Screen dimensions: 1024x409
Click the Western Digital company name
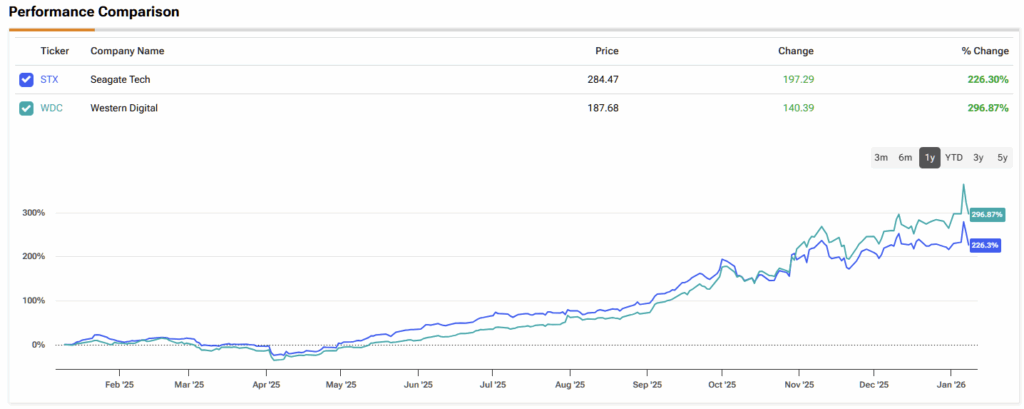pos(124,108)
